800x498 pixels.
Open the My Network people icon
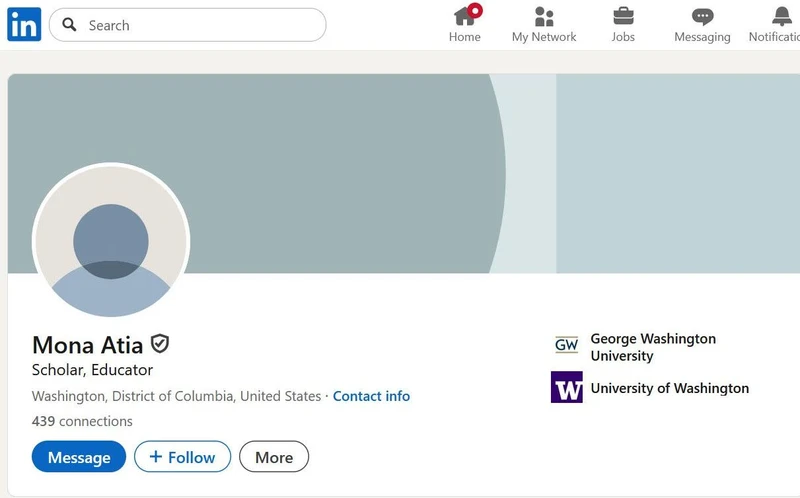[x=544, y=16]
